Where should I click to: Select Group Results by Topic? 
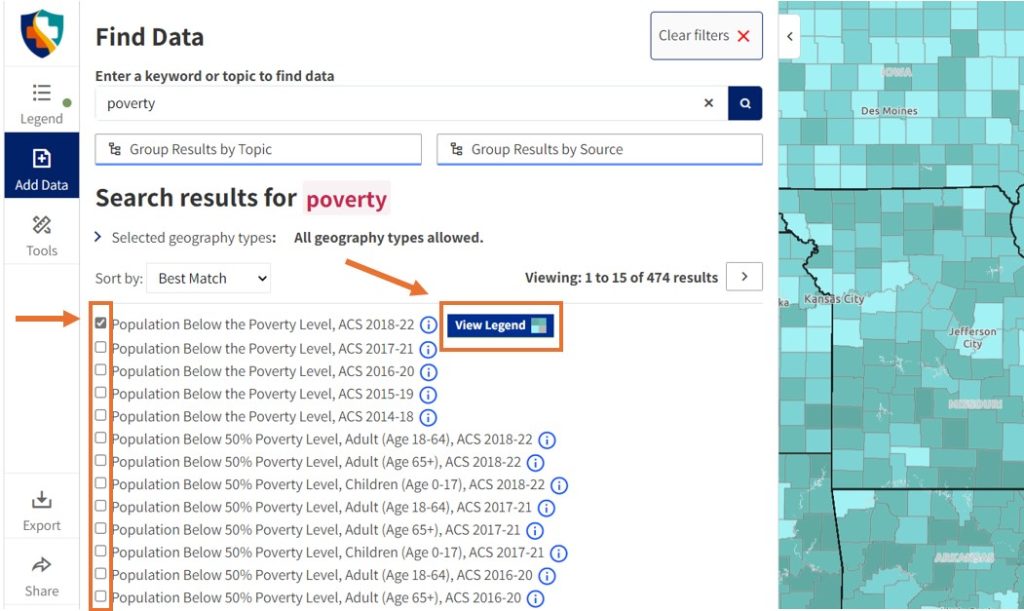point(258,149)
